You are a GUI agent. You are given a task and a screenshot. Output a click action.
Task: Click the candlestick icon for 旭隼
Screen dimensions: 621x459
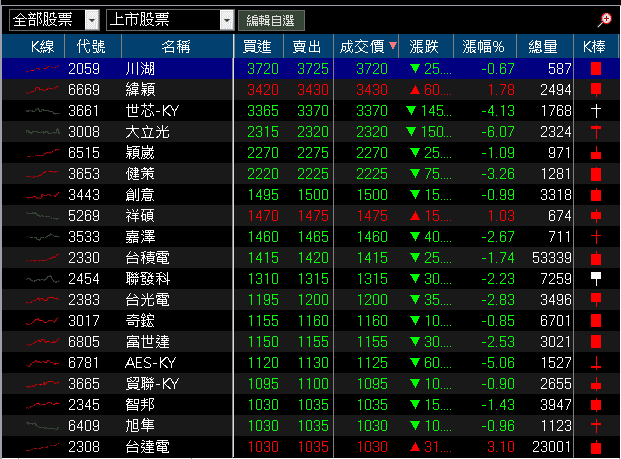596,426
